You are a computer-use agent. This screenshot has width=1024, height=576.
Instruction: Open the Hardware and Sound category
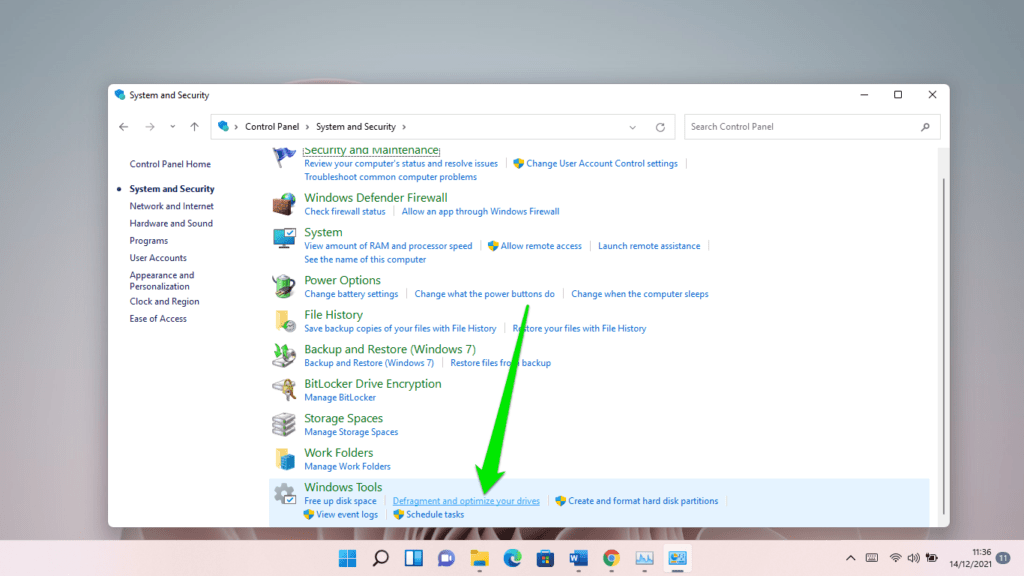click(171, 222)
